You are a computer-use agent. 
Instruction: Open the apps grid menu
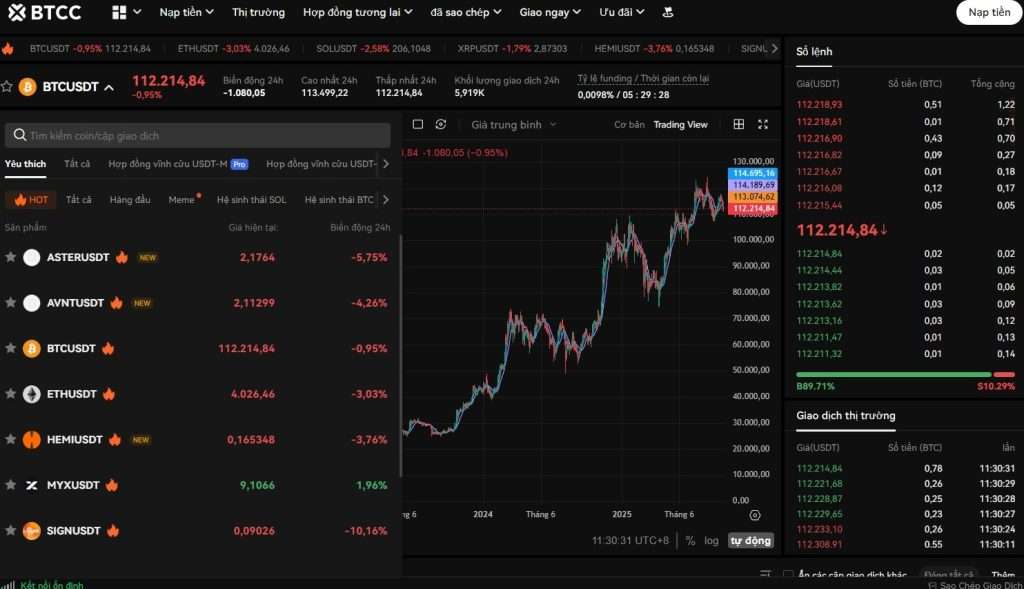pyautogui.click(x=119, y=12)
